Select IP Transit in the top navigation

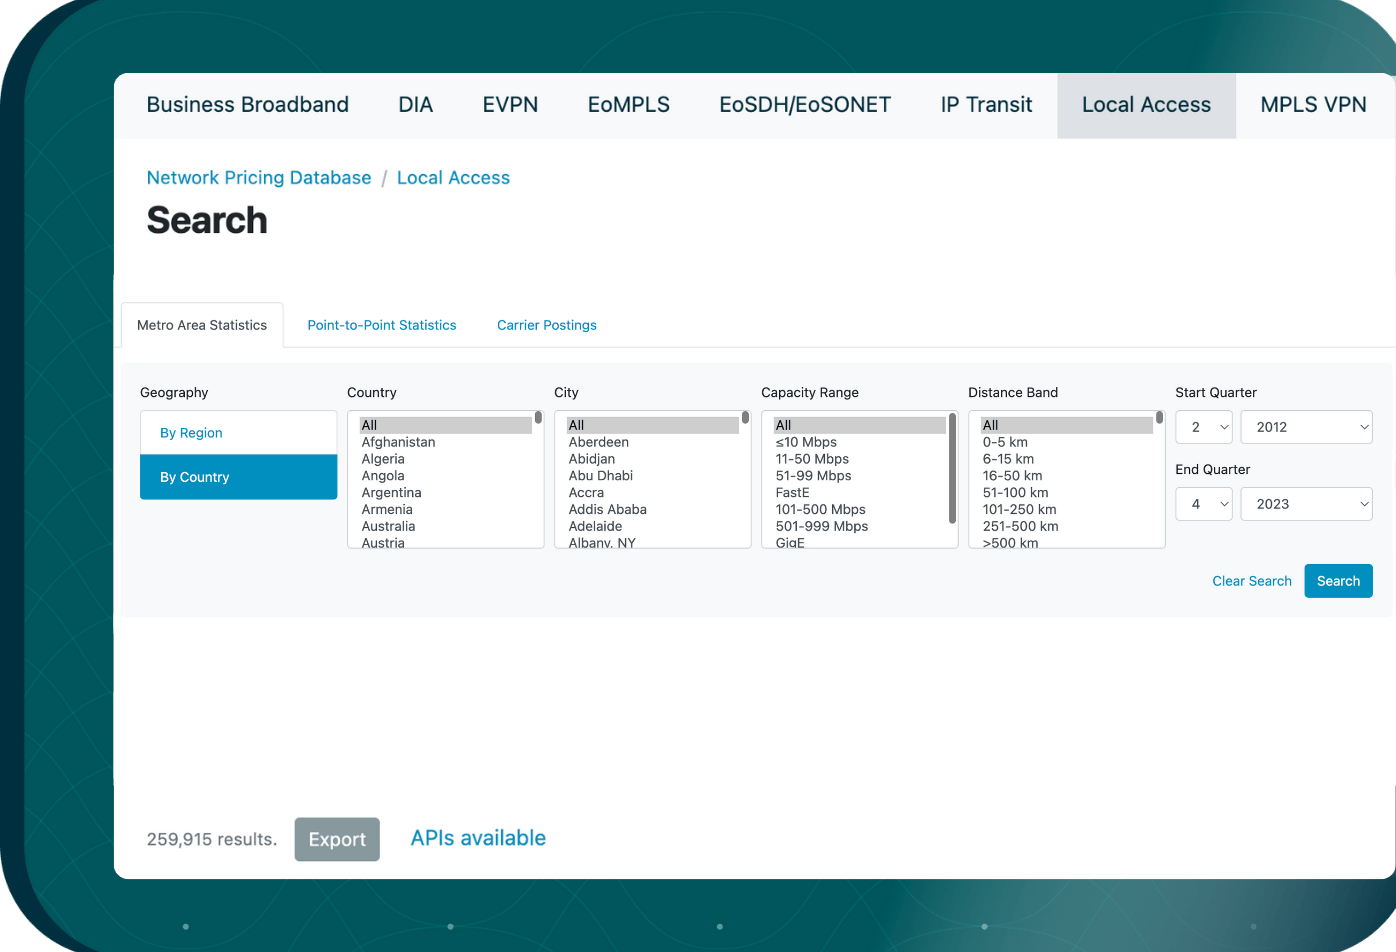tap(986, 104)
